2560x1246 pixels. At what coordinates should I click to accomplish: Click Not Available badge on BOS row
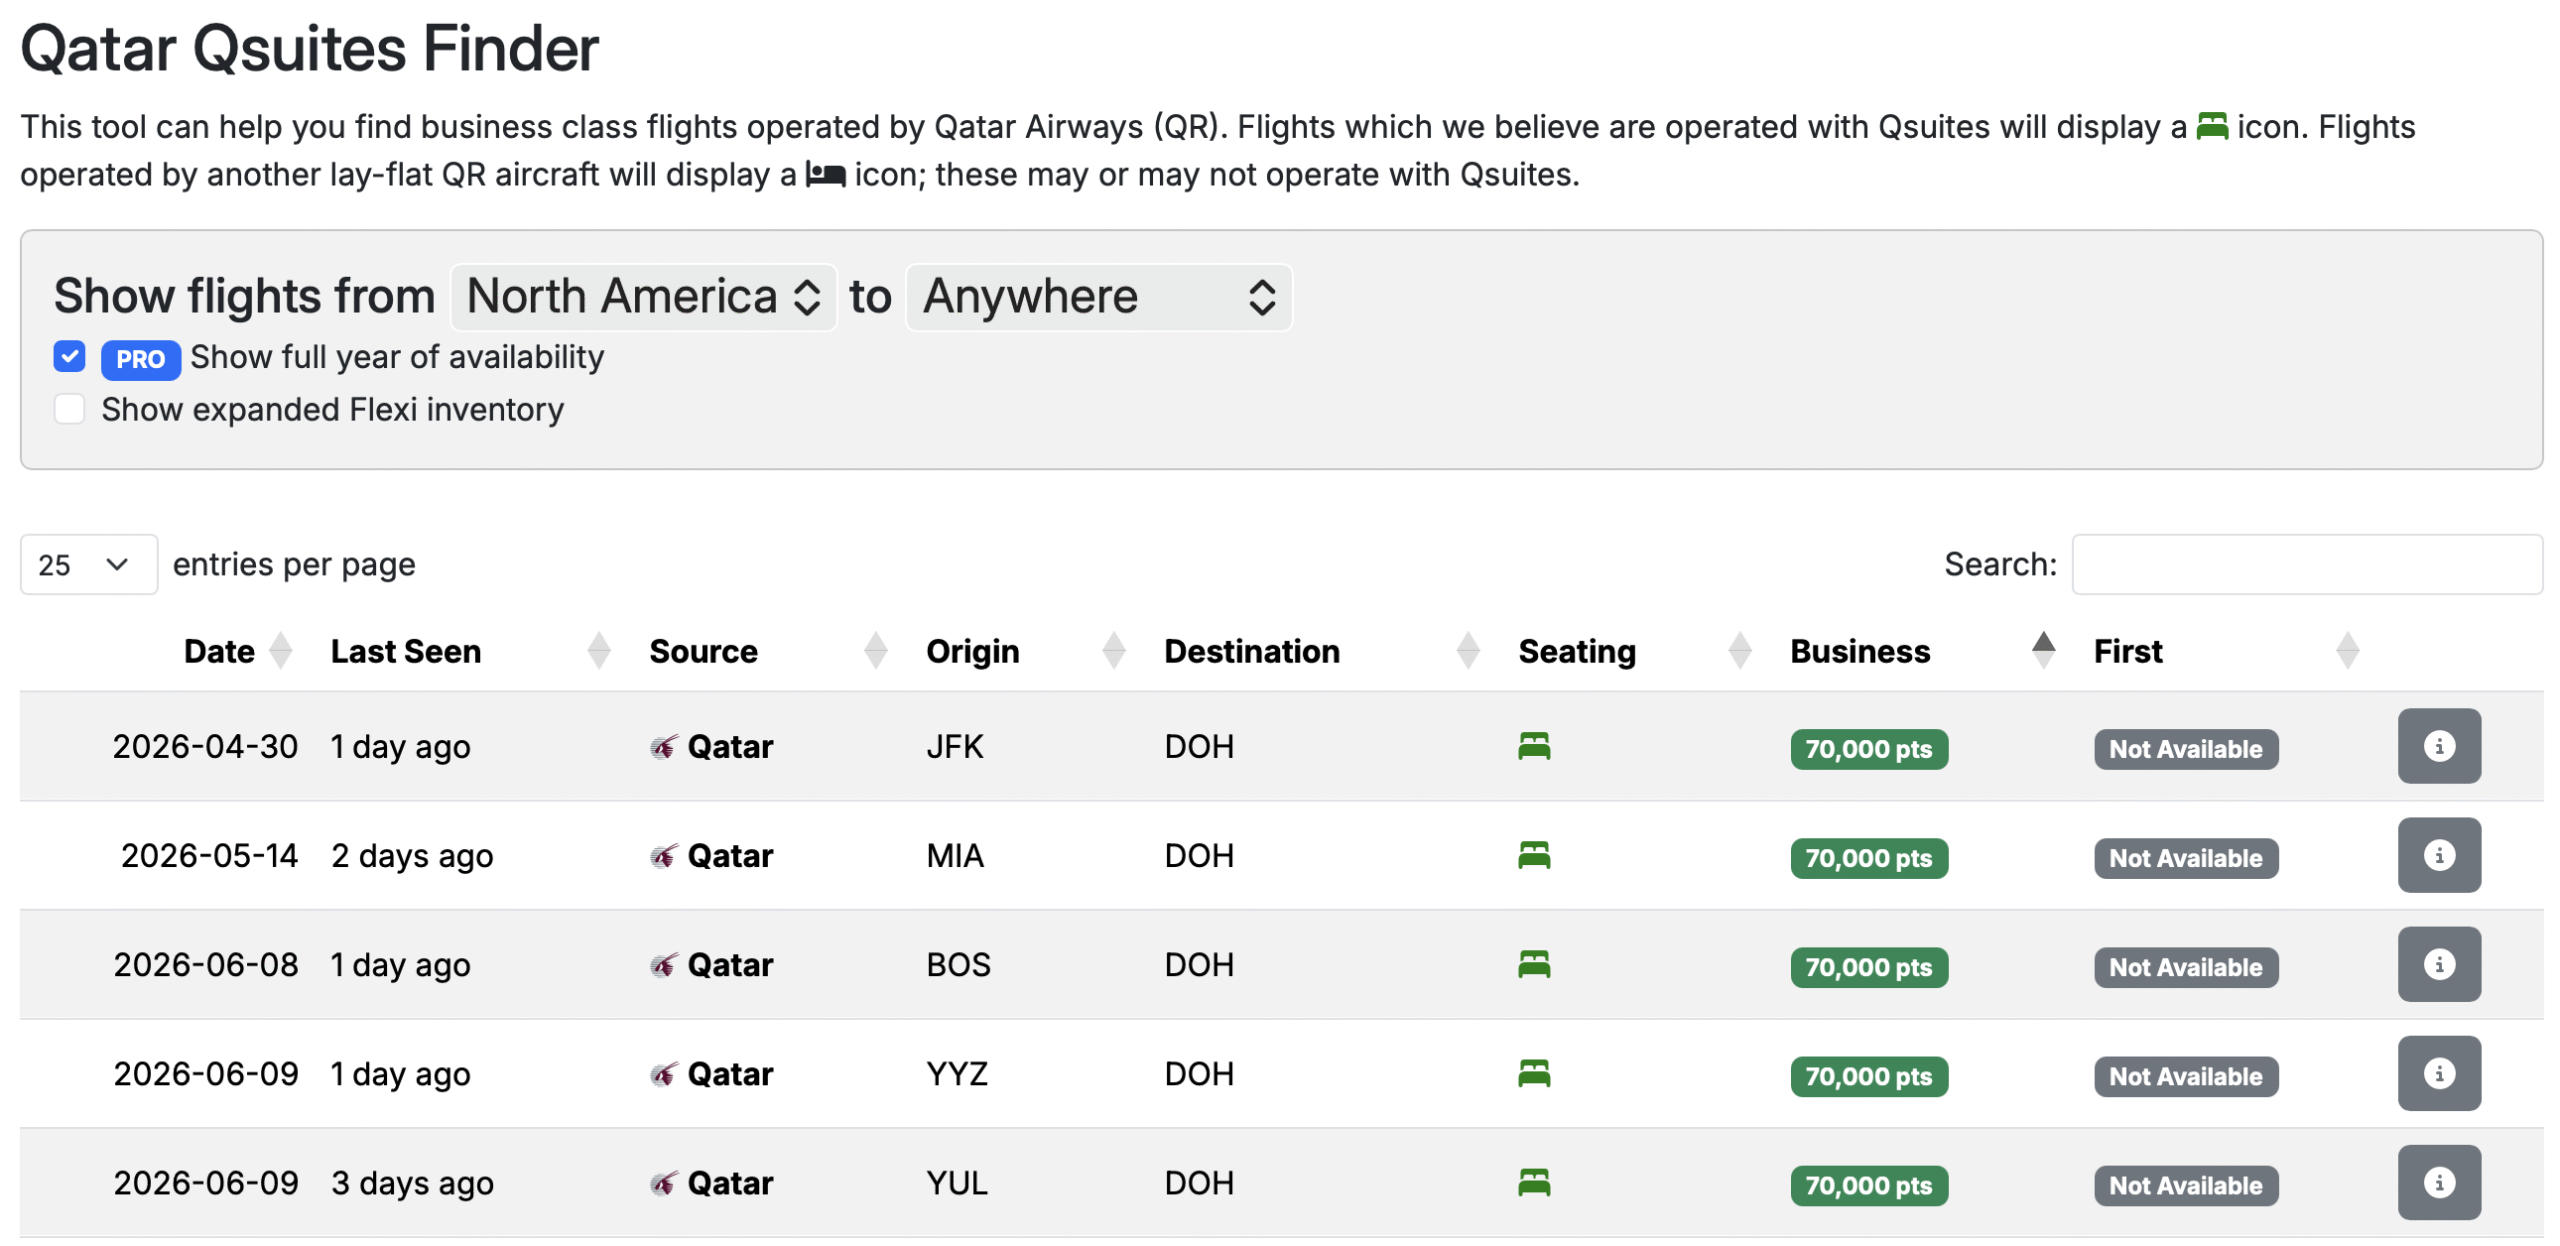pyautogui.click(x=2184, y=967)
